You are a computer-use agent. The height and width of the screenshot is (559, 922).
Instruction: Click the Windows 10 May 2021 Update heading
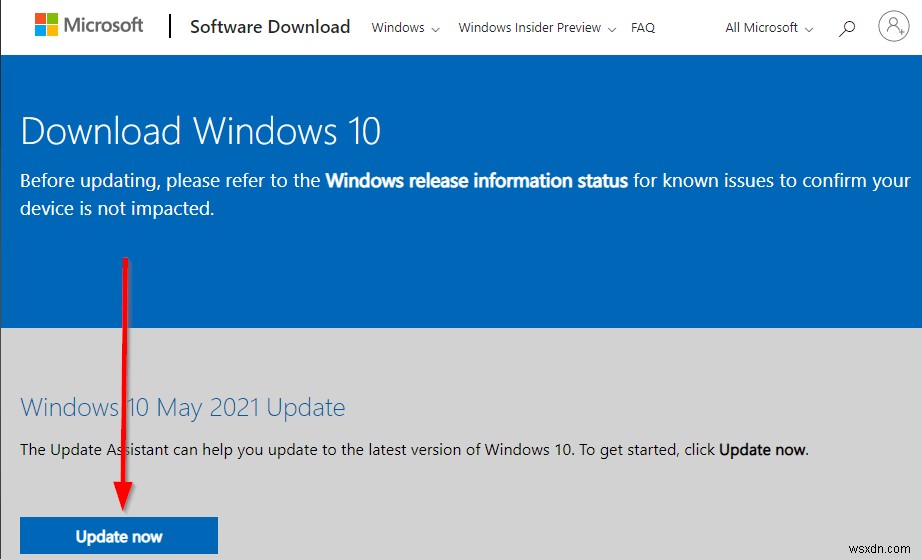point(183,408)
